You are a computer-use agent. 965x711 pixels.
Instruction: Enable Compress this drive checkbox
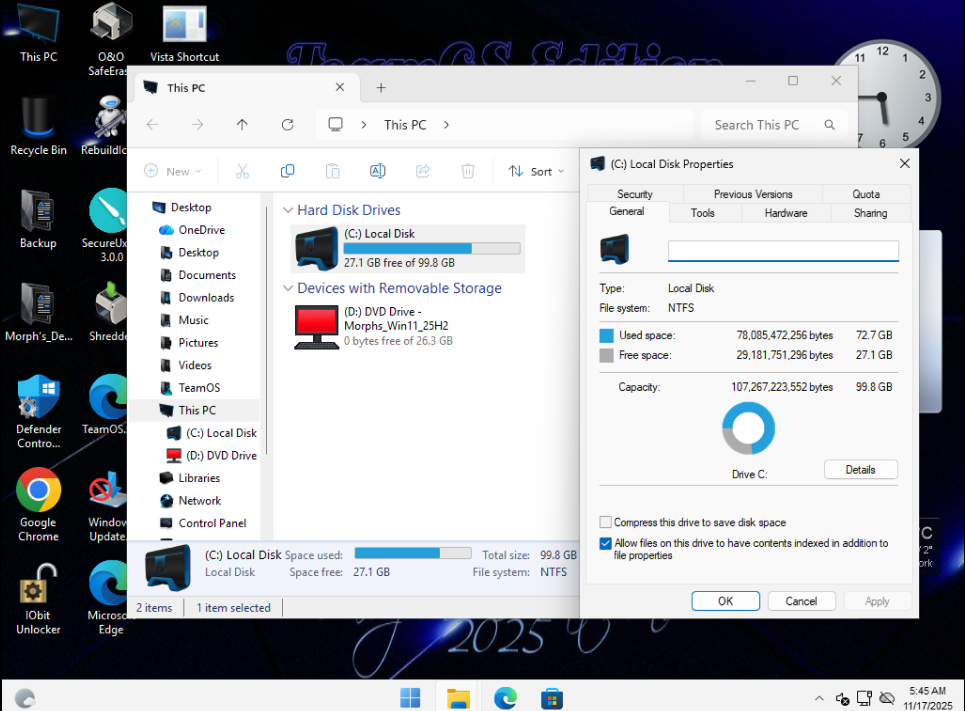click(x=606, y=522)
